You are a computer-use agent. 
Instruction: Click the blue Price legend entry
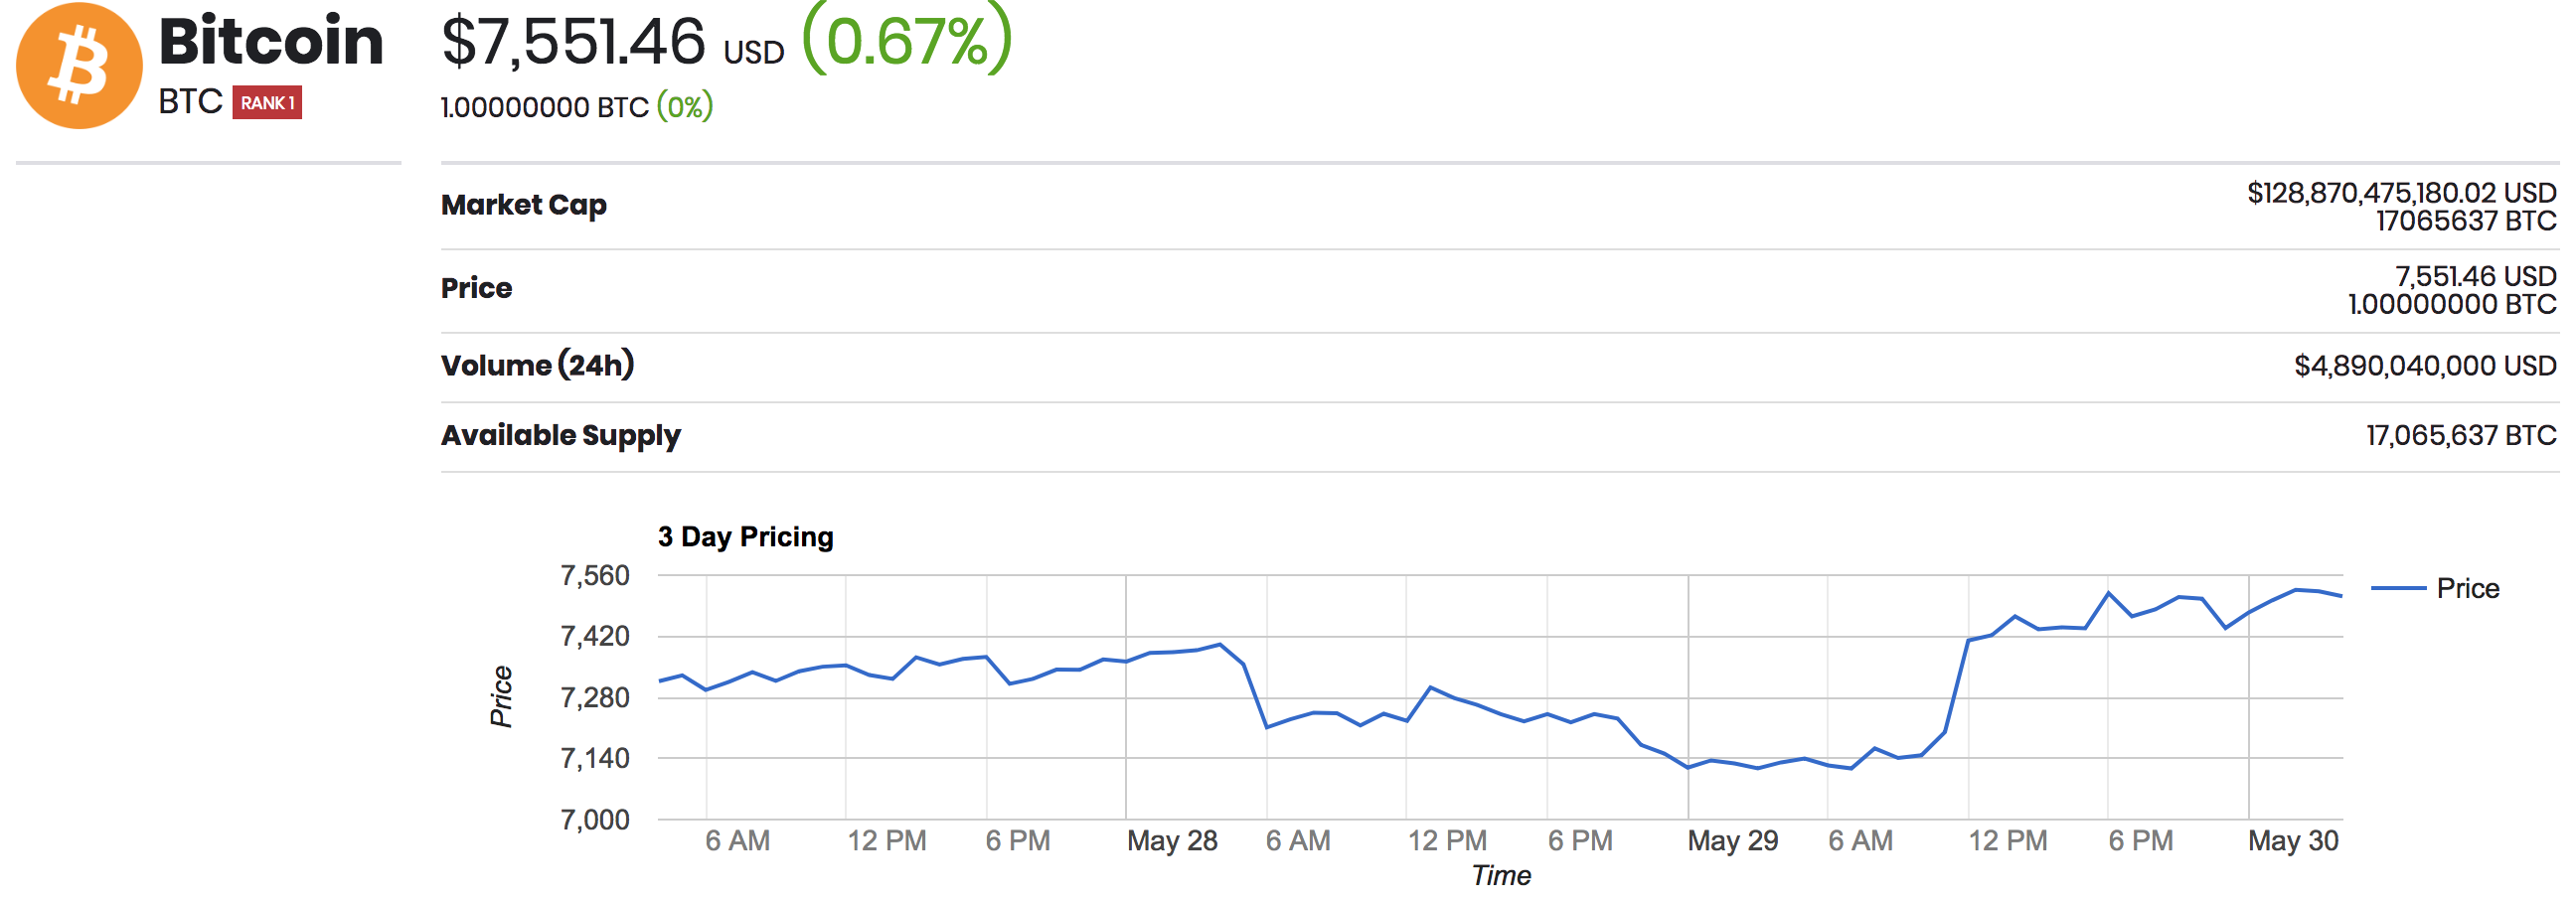coord(2435,588)
